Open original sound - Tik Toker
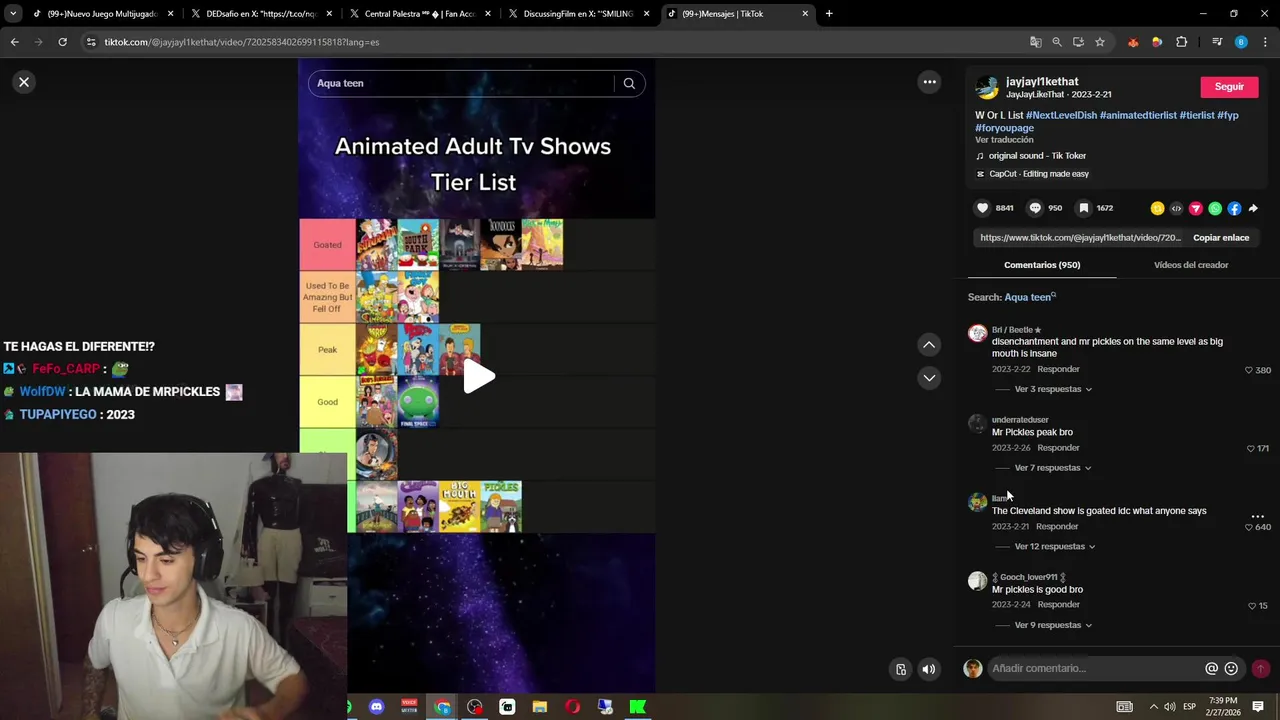Viewport: 1280px width, 720px height. click(x=1037, y=156)
